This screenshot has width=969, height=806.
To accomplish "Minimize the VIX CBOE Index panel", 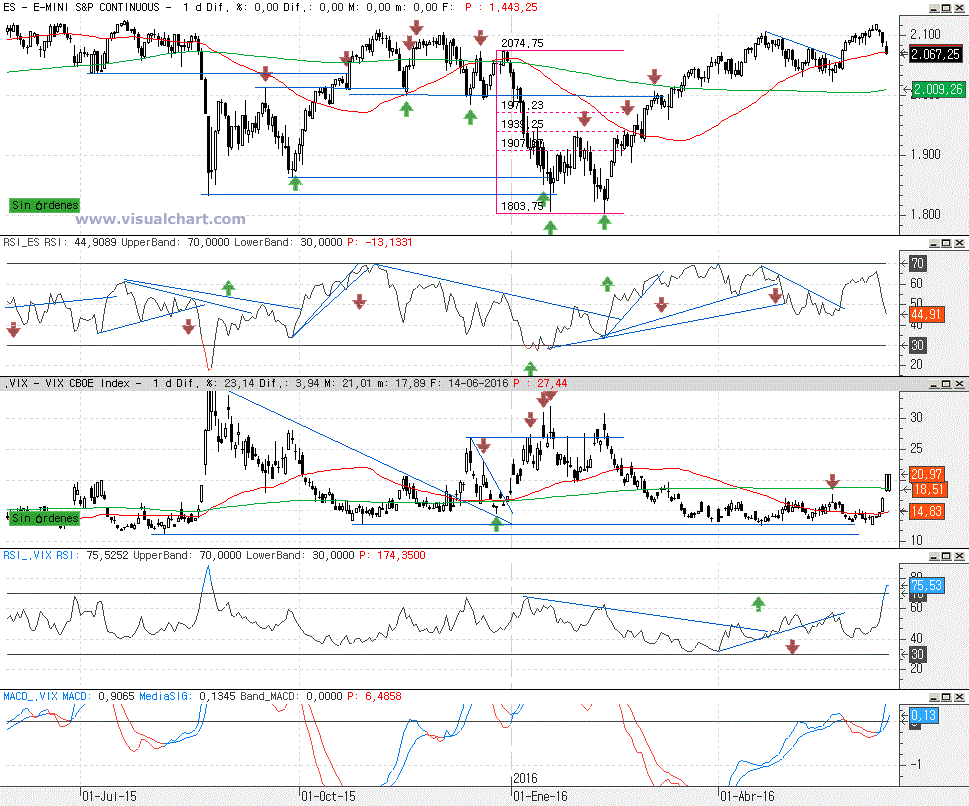I will click(x=933, y=384).
